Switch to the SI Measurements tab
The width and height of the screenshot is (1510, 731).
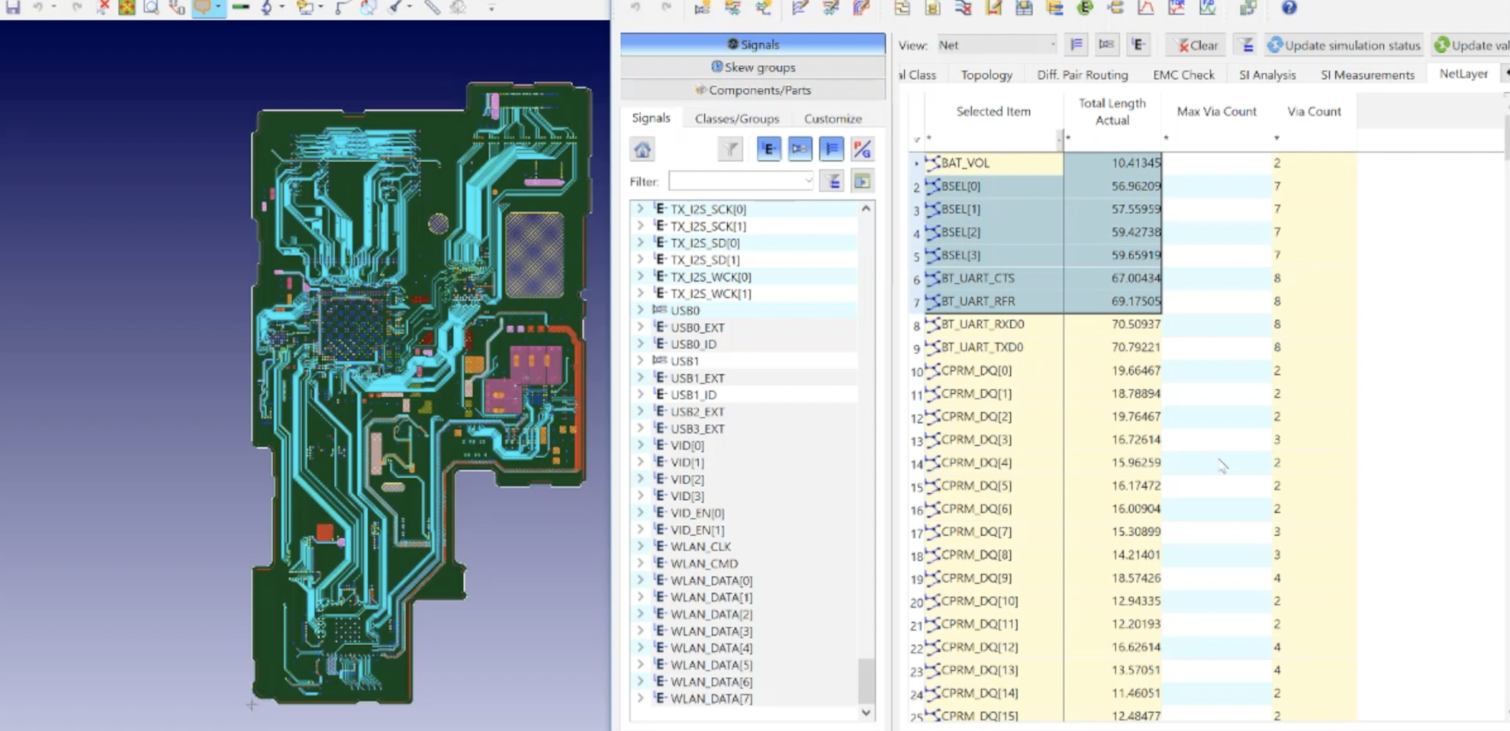pyautogui.click(x=1367, y=75)
